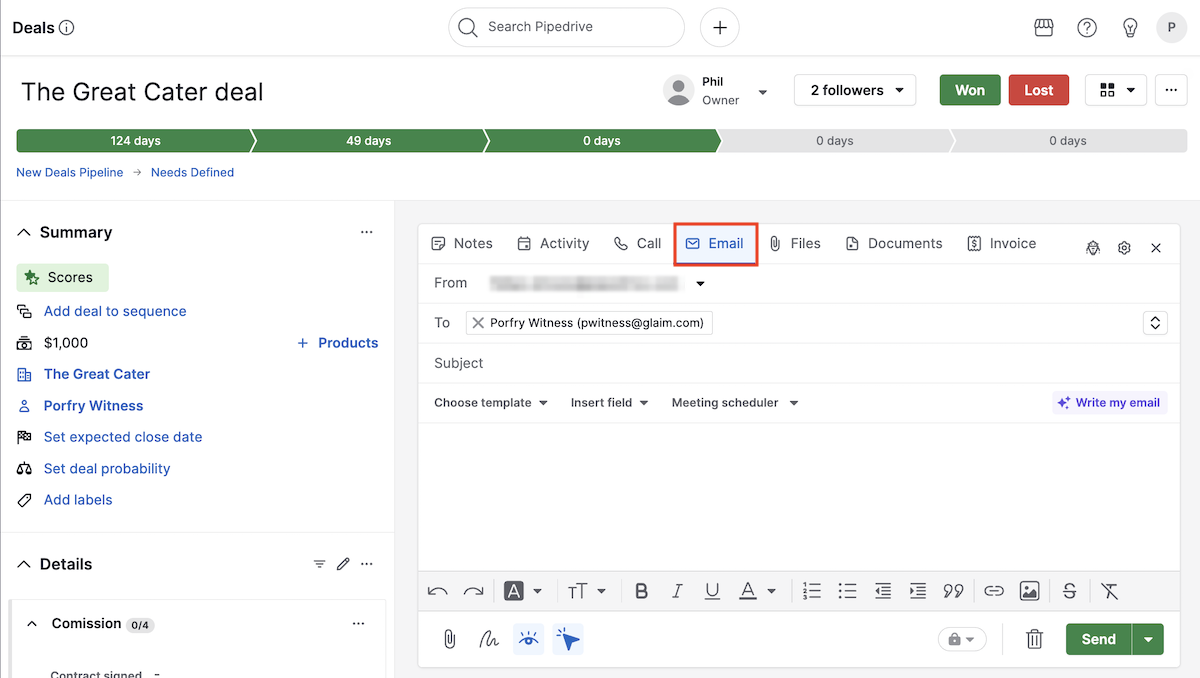1200x678 pixels.
Task: Switch to the Activity tab
Action: [553, 244]
